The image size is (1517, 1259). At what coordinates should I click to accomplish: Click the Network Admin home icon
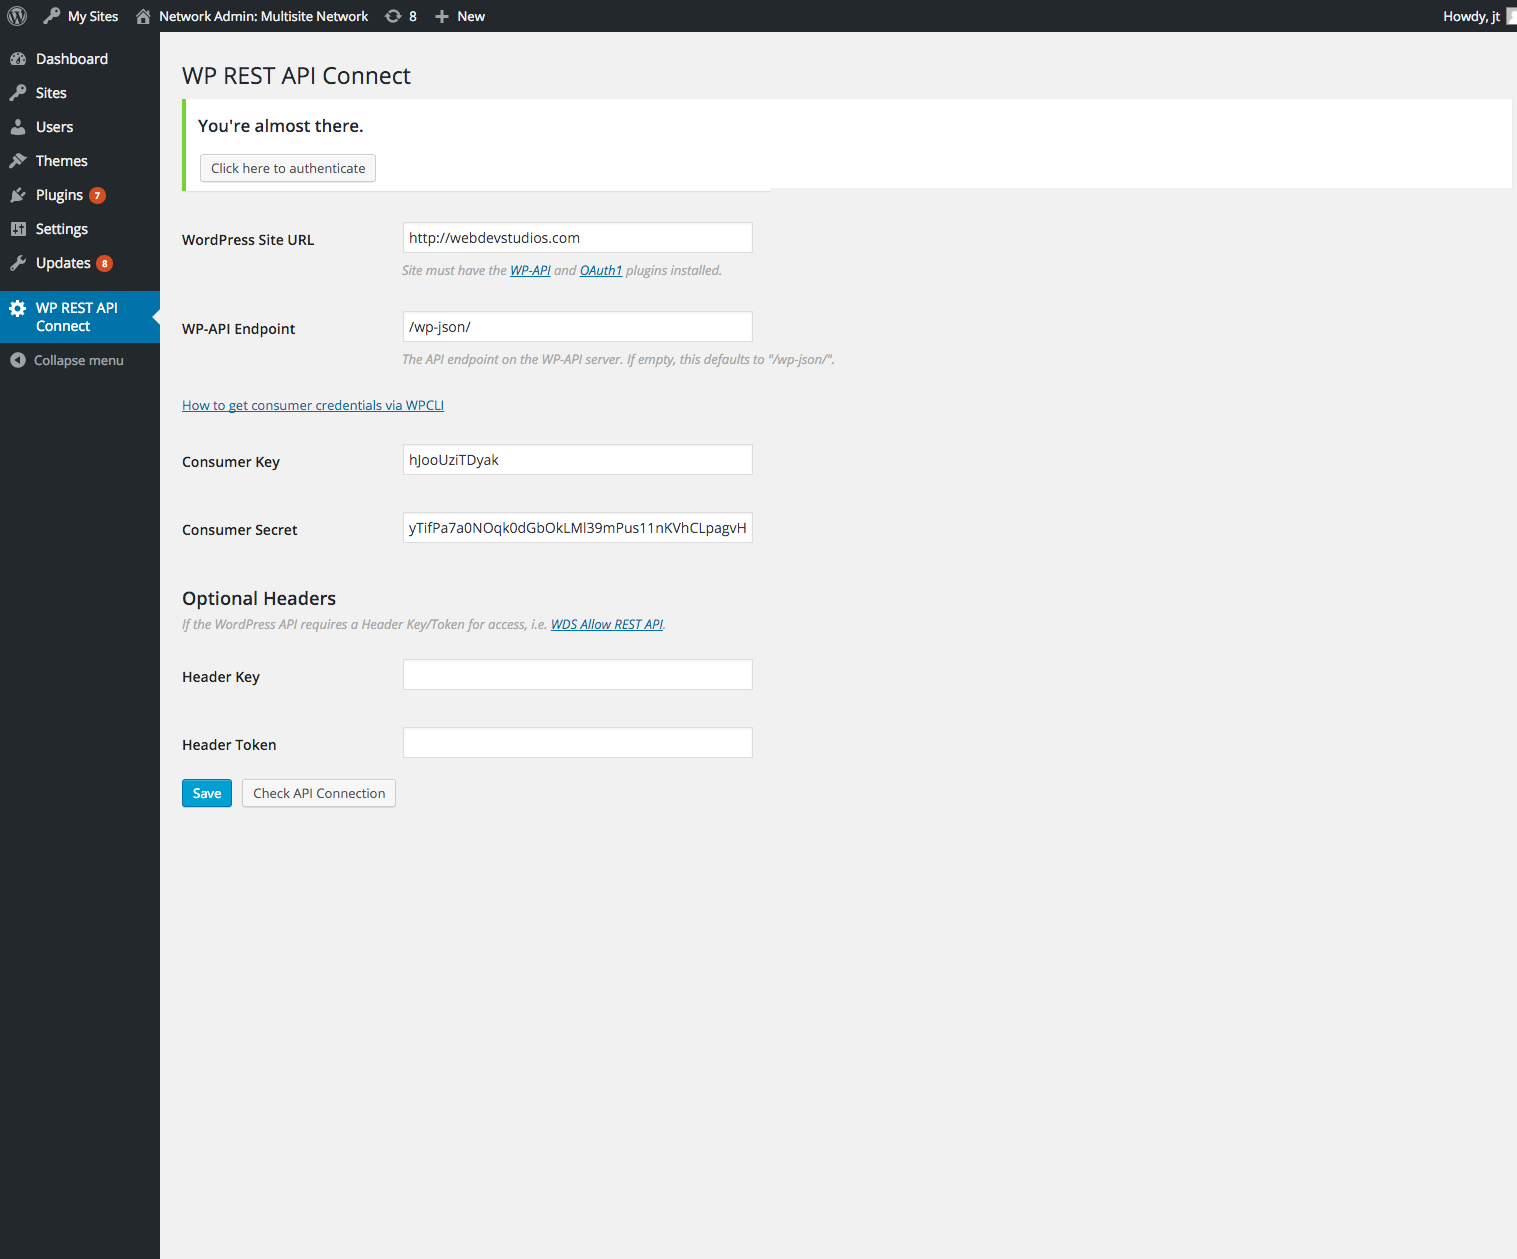click(143, 16)
